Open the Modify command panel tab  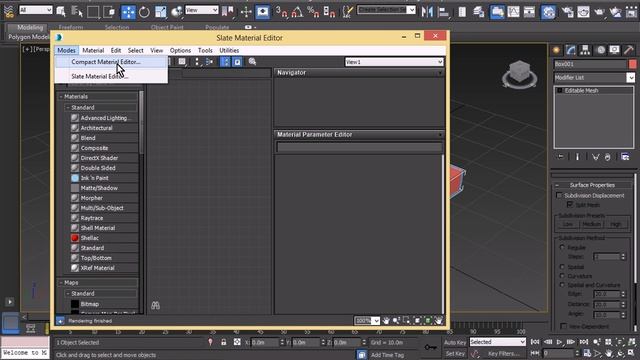[571, 50]
